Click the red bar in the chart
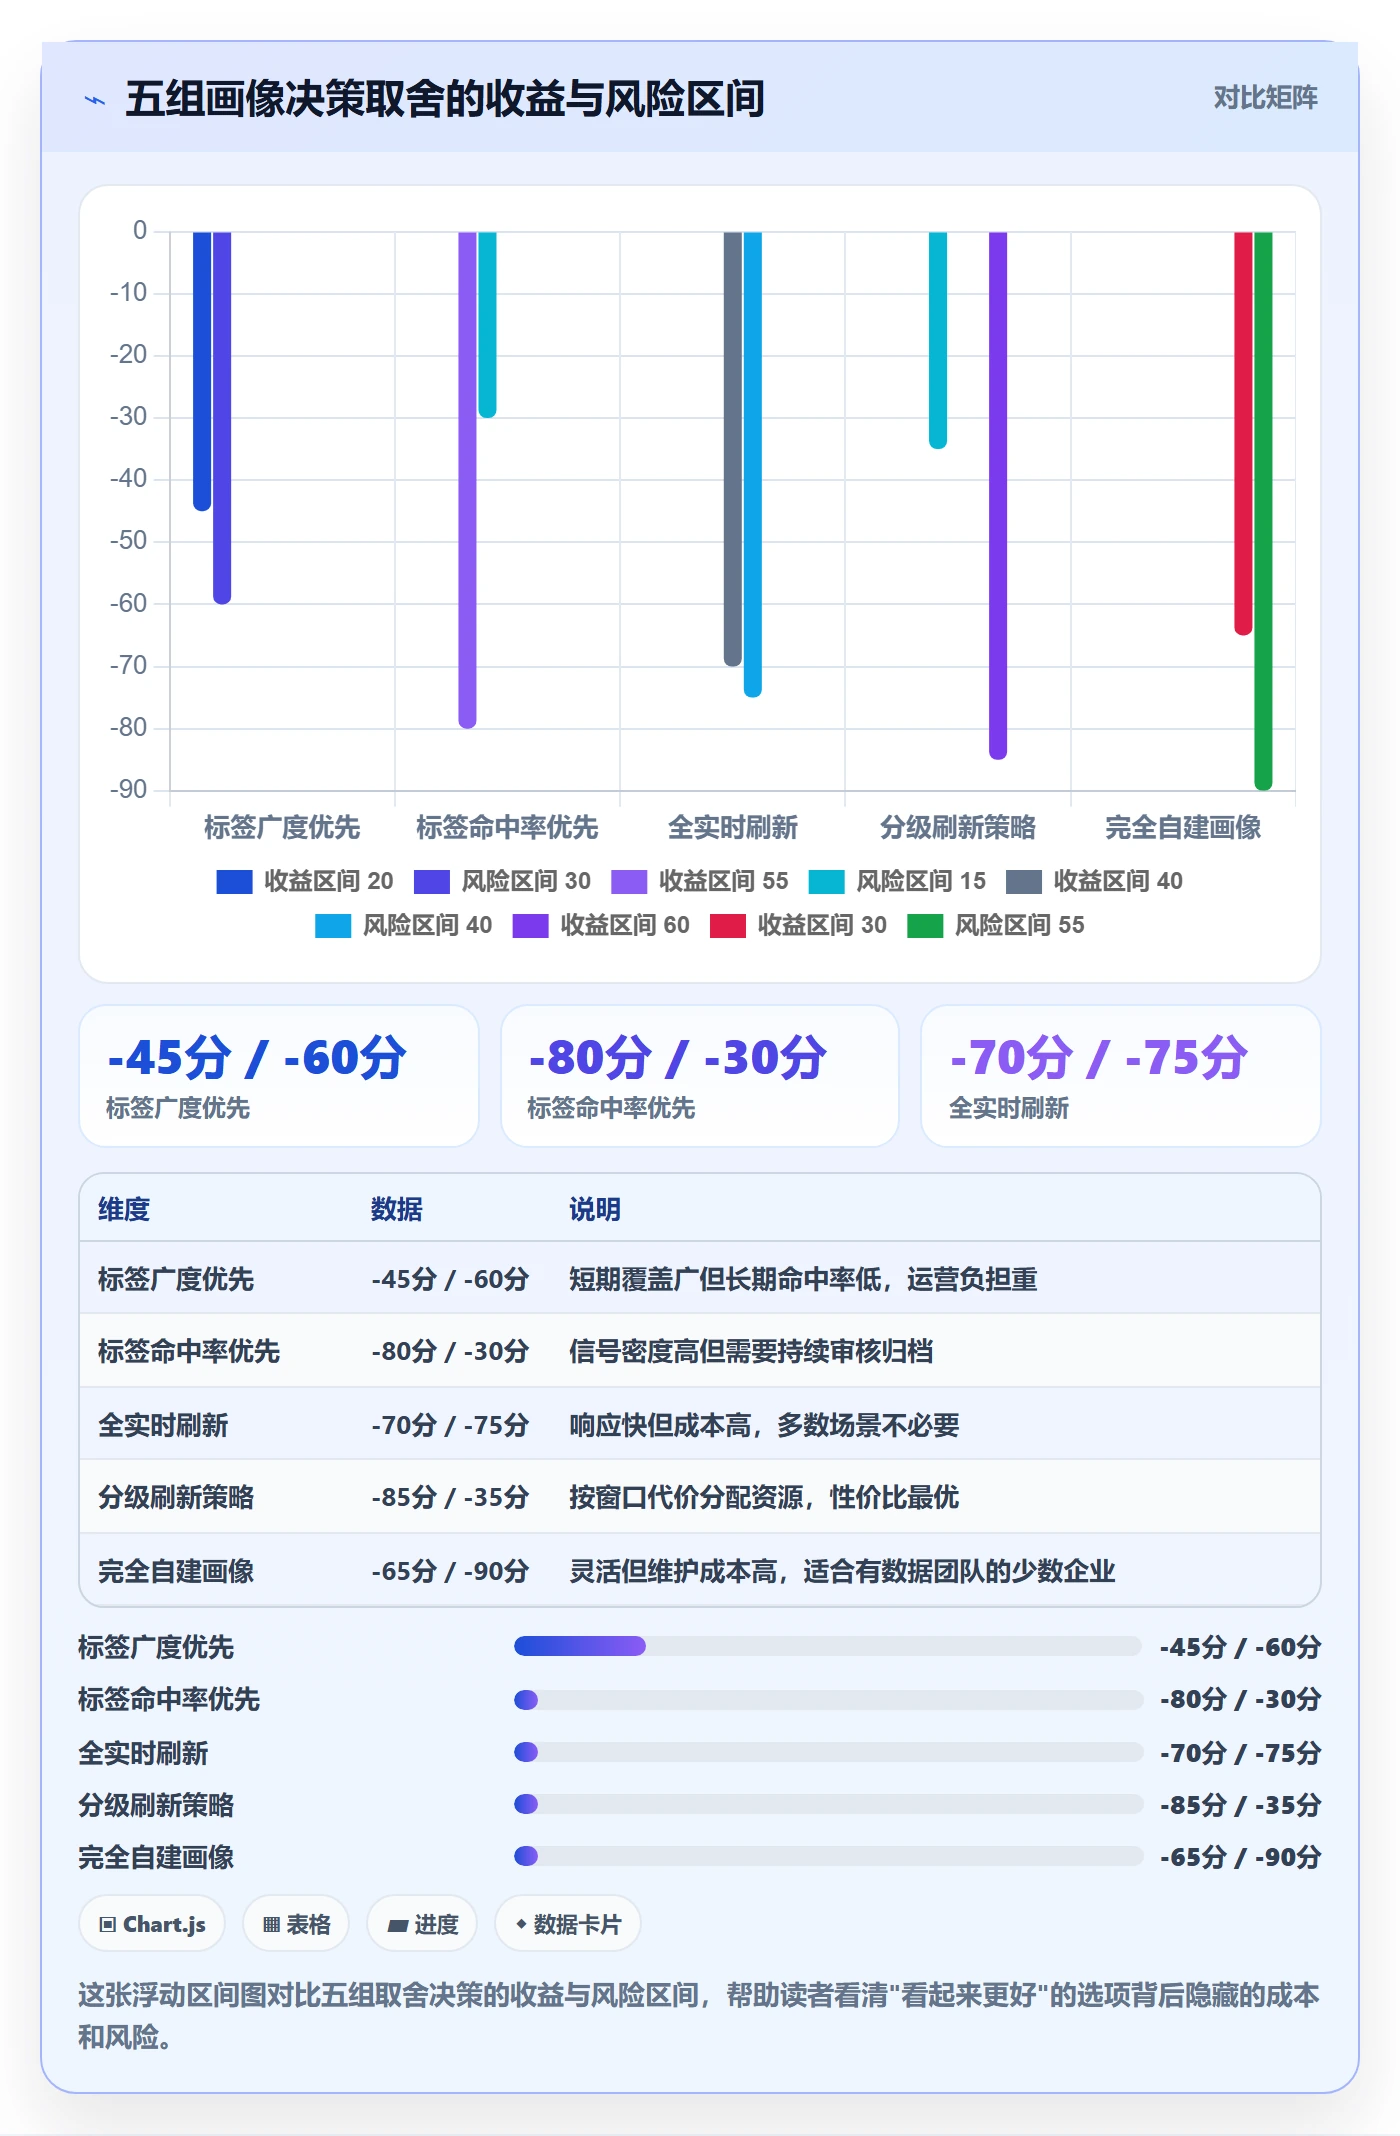The width and height of the screenshot is (1400, 2136). [x=1243, y=433]
